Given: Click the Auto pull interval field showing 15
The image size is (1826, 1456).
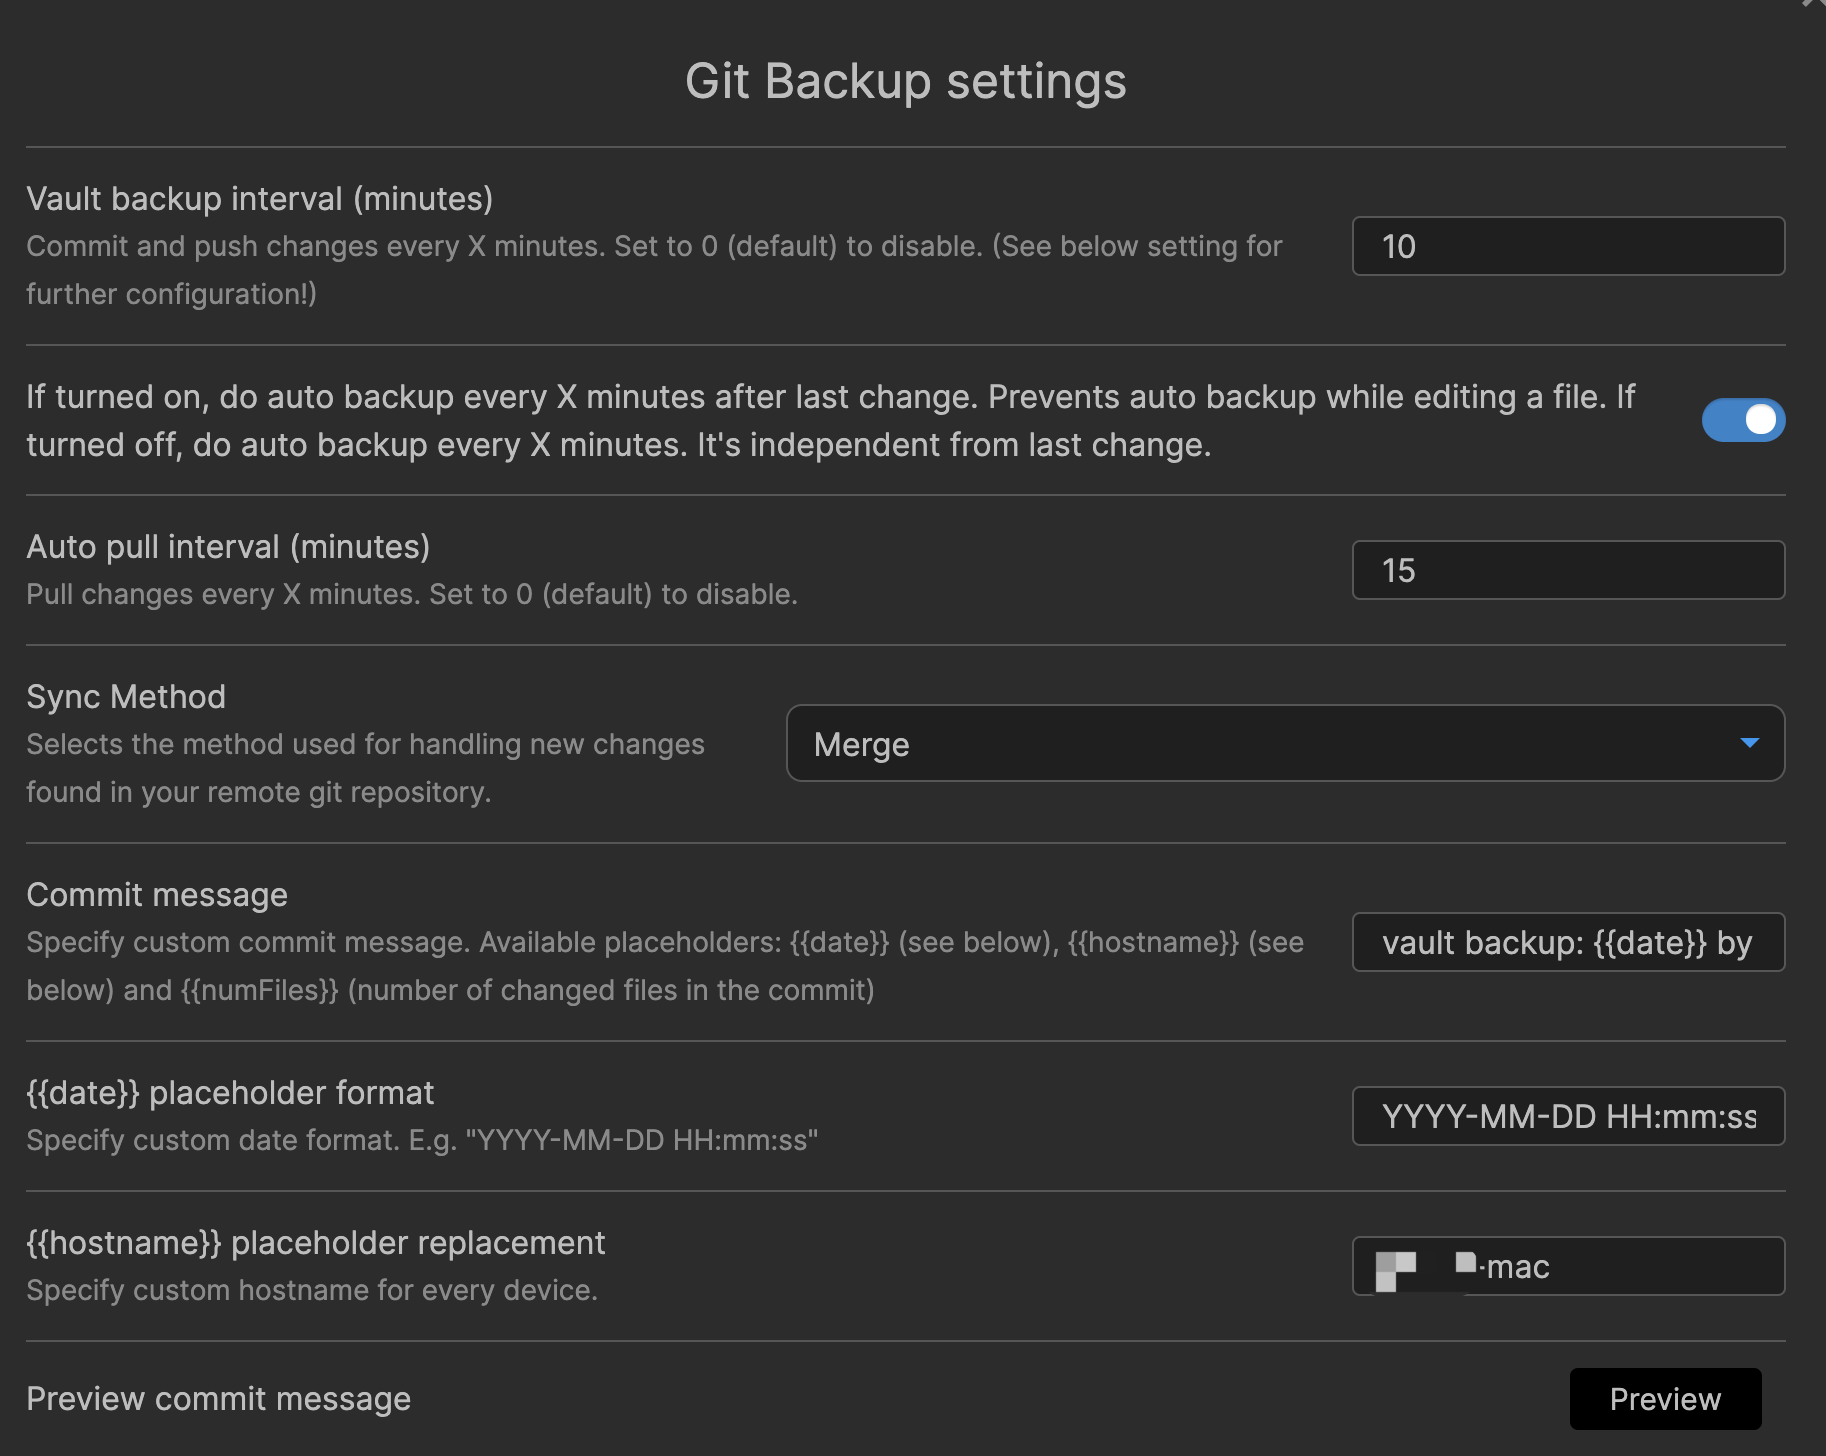Looking at the screenshot, I should coord(1568,570).
